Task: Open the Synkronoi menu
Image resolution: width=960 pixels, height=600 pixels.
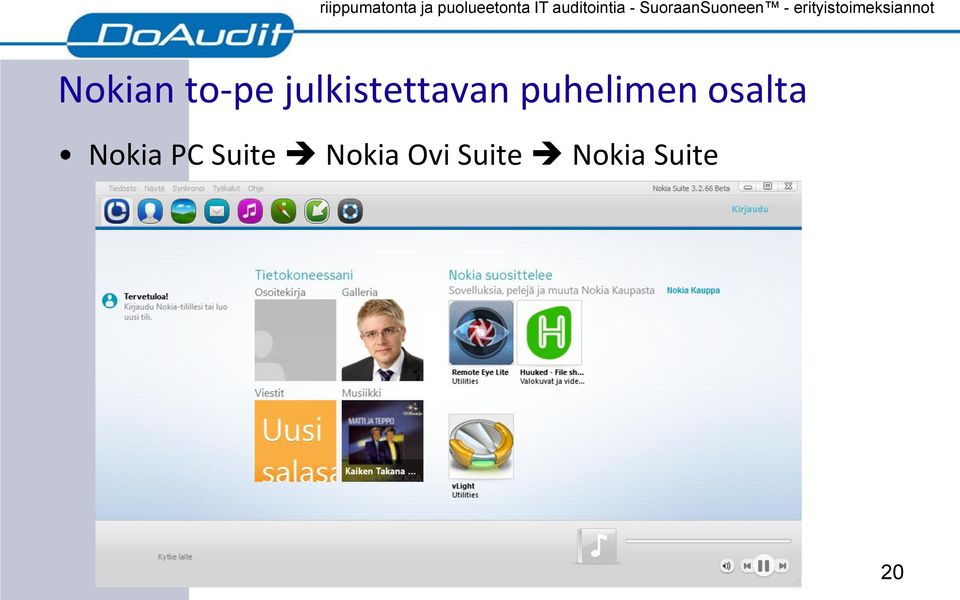Action: click(188, 189)
